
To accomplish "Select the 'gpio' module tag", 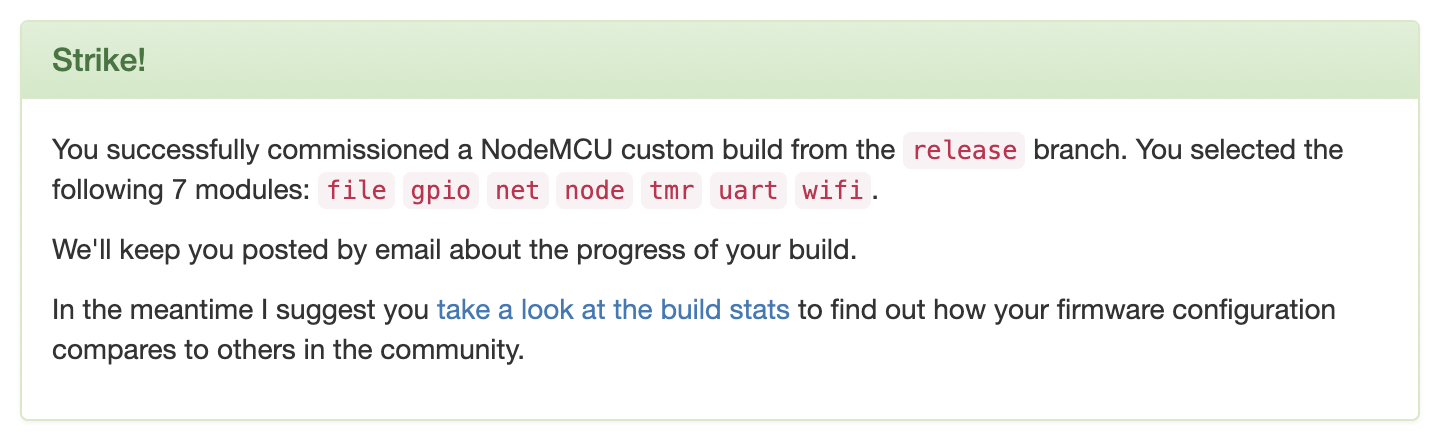I will tap(441, 190).
